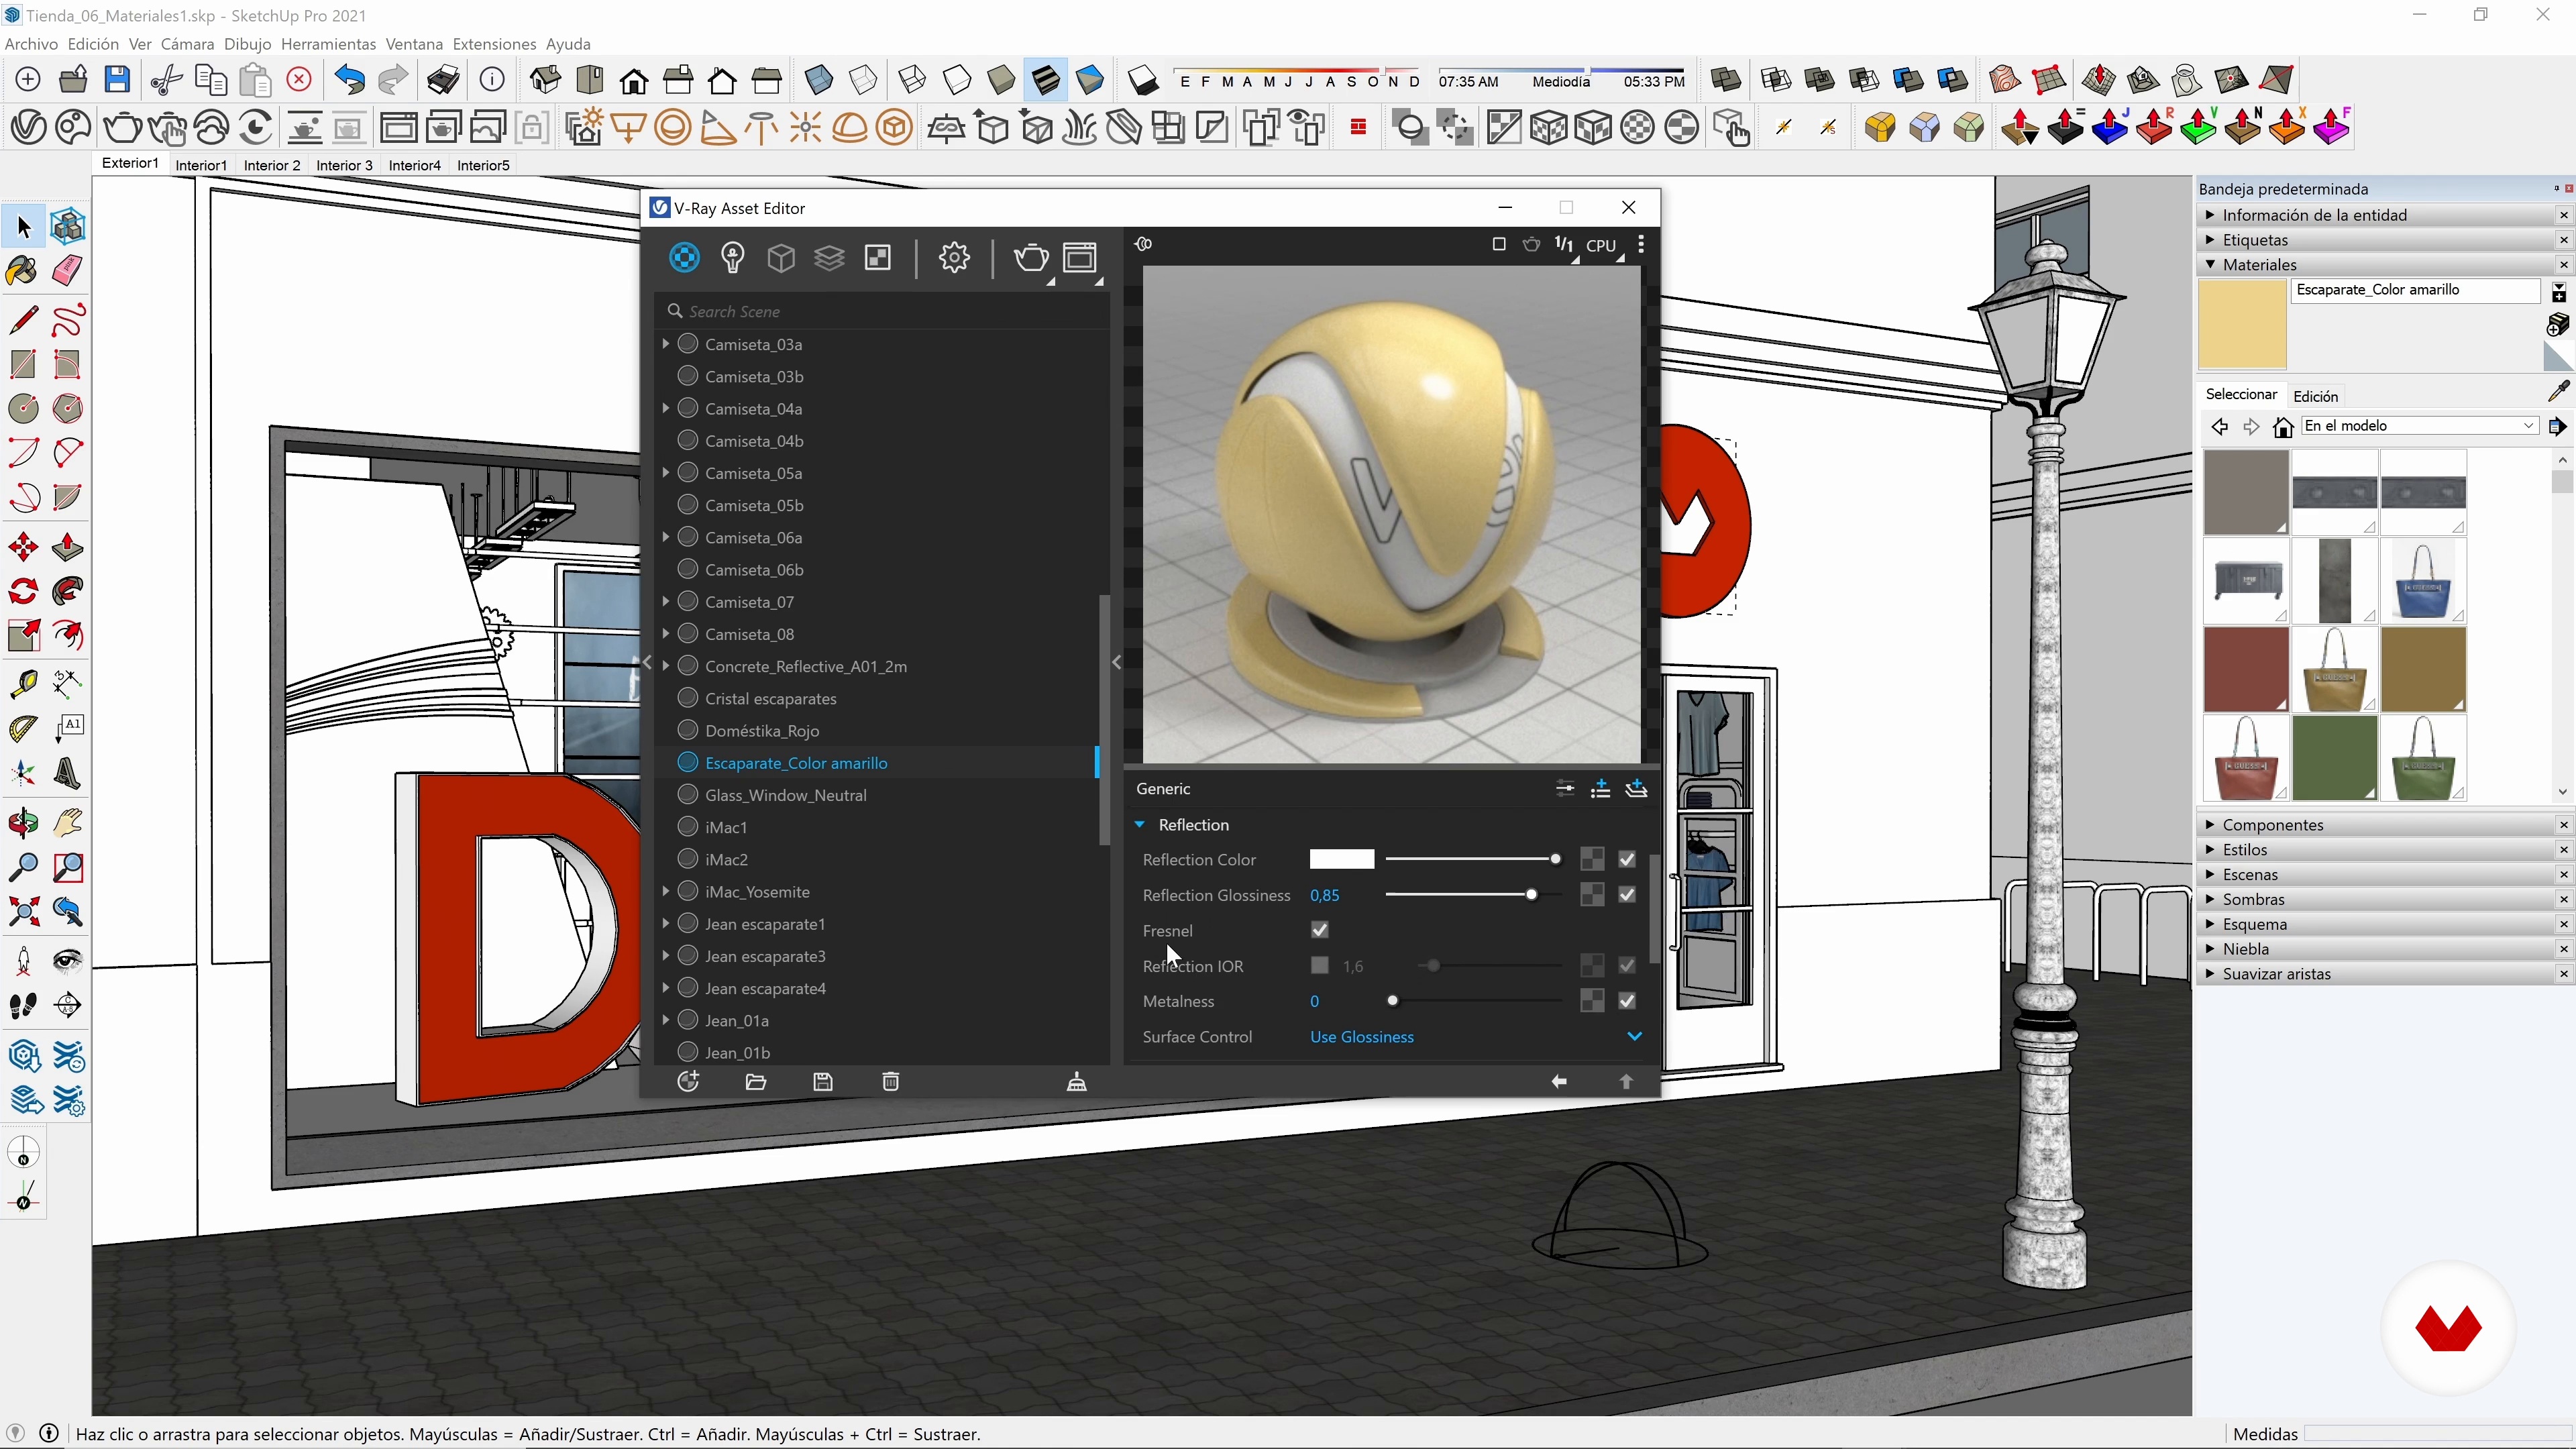Open the V-Ray Materials tab icon
The height and width of the screenshot is (1449, 2576).
(684, 258)
